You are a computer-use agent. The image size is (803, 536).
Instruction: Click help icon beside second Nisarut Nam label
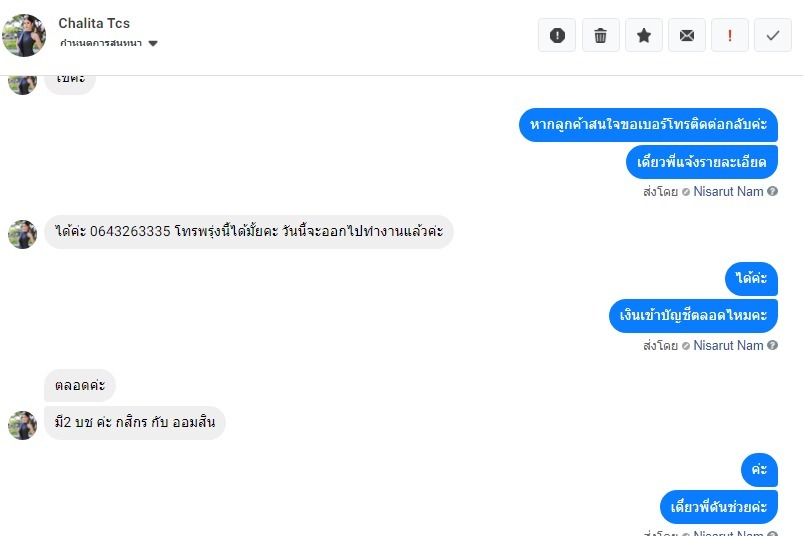(x=773, y=345)
